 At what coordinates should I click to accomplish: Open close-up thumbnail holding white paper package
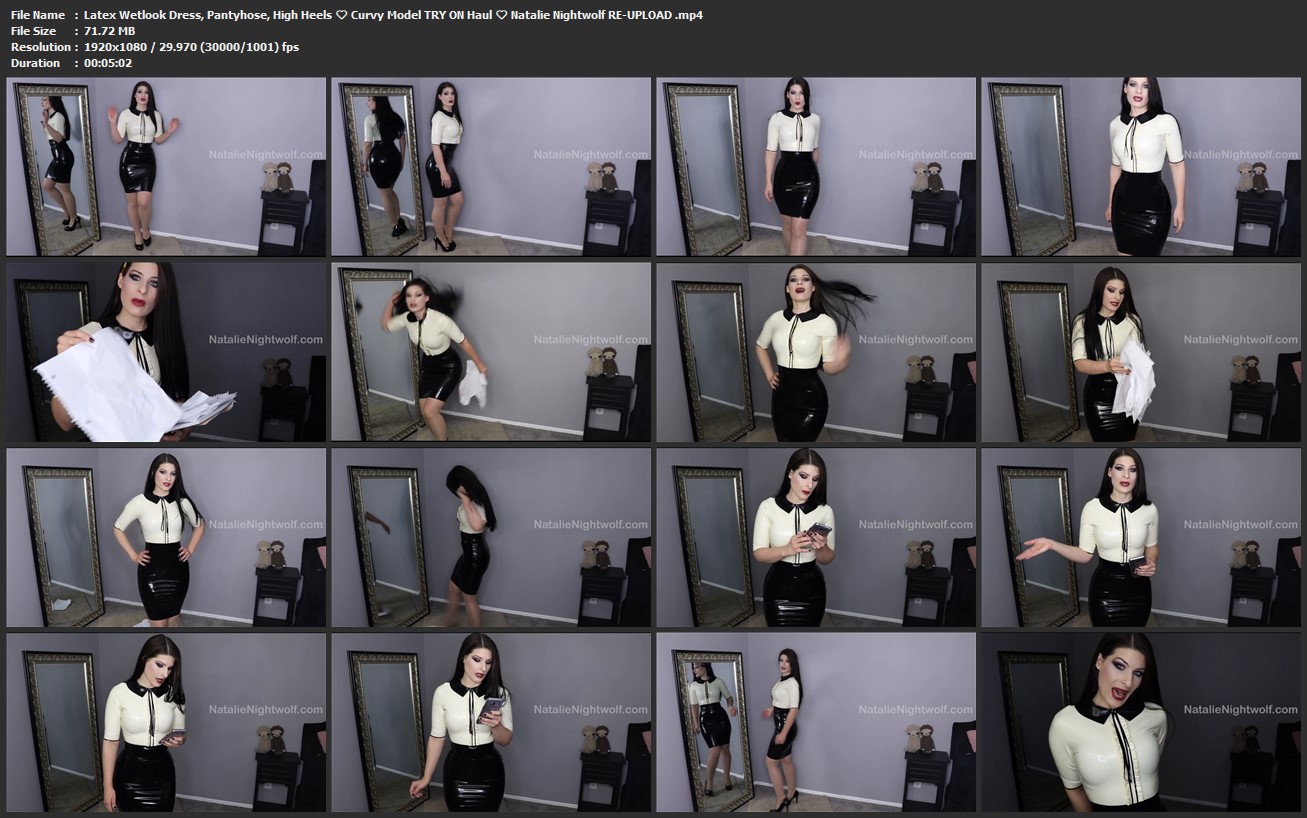click(166, 352)
